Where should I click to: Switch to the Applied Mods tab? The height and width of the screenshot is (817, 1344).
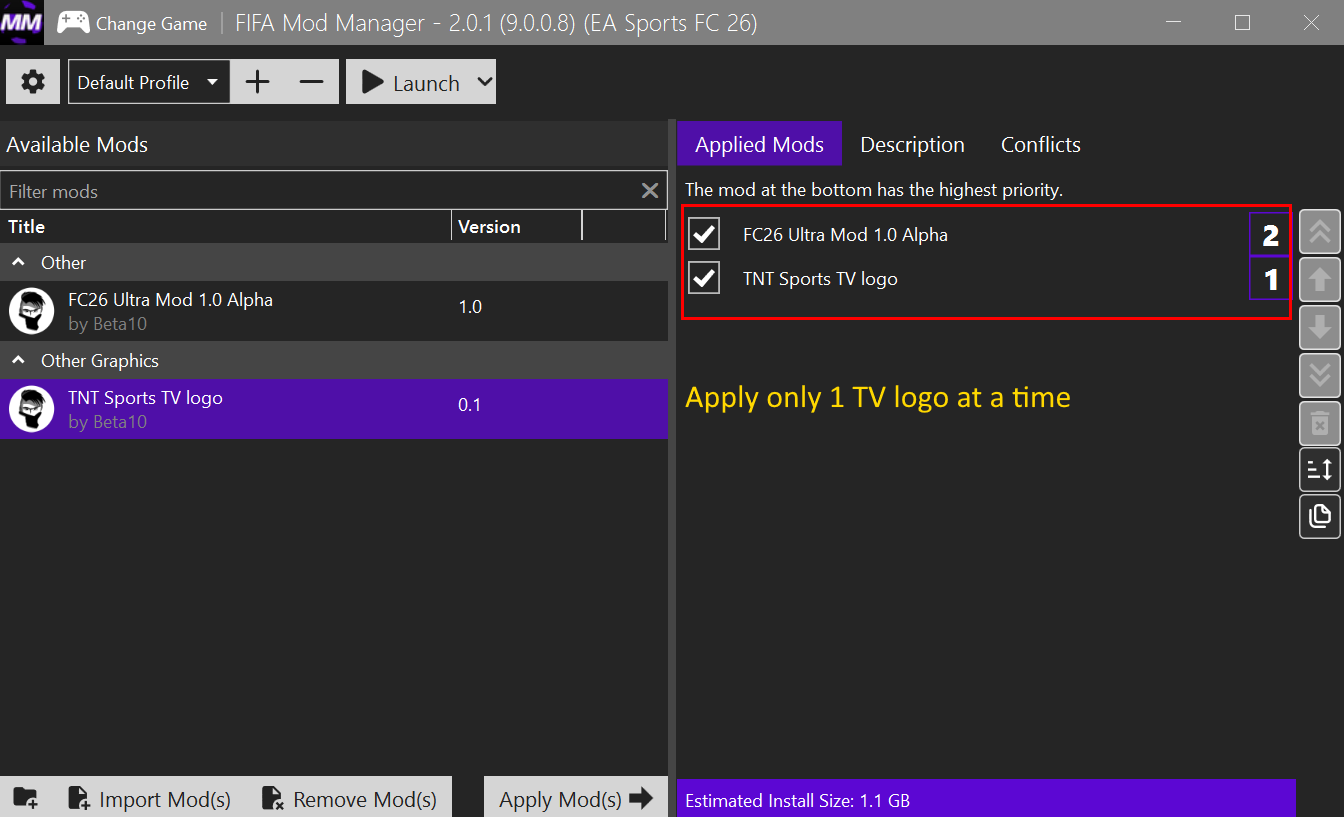759,144
